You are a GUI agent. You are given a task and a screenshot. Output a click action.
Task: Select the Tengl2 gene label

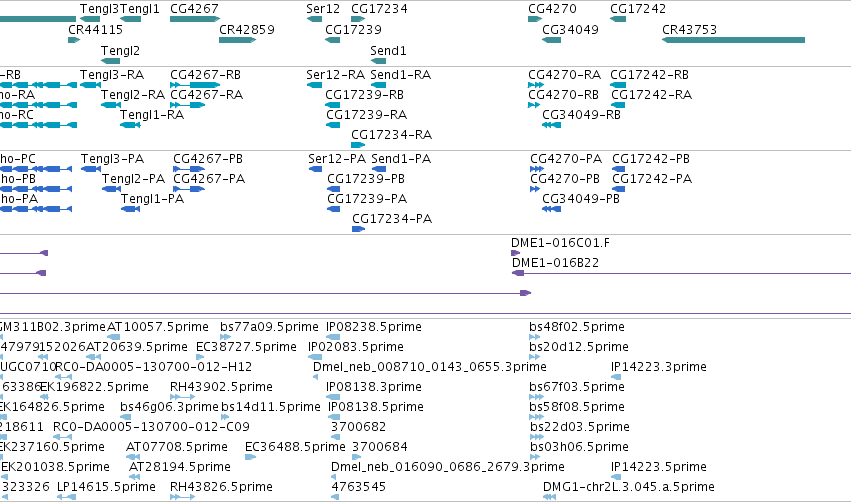pos(120,50)
